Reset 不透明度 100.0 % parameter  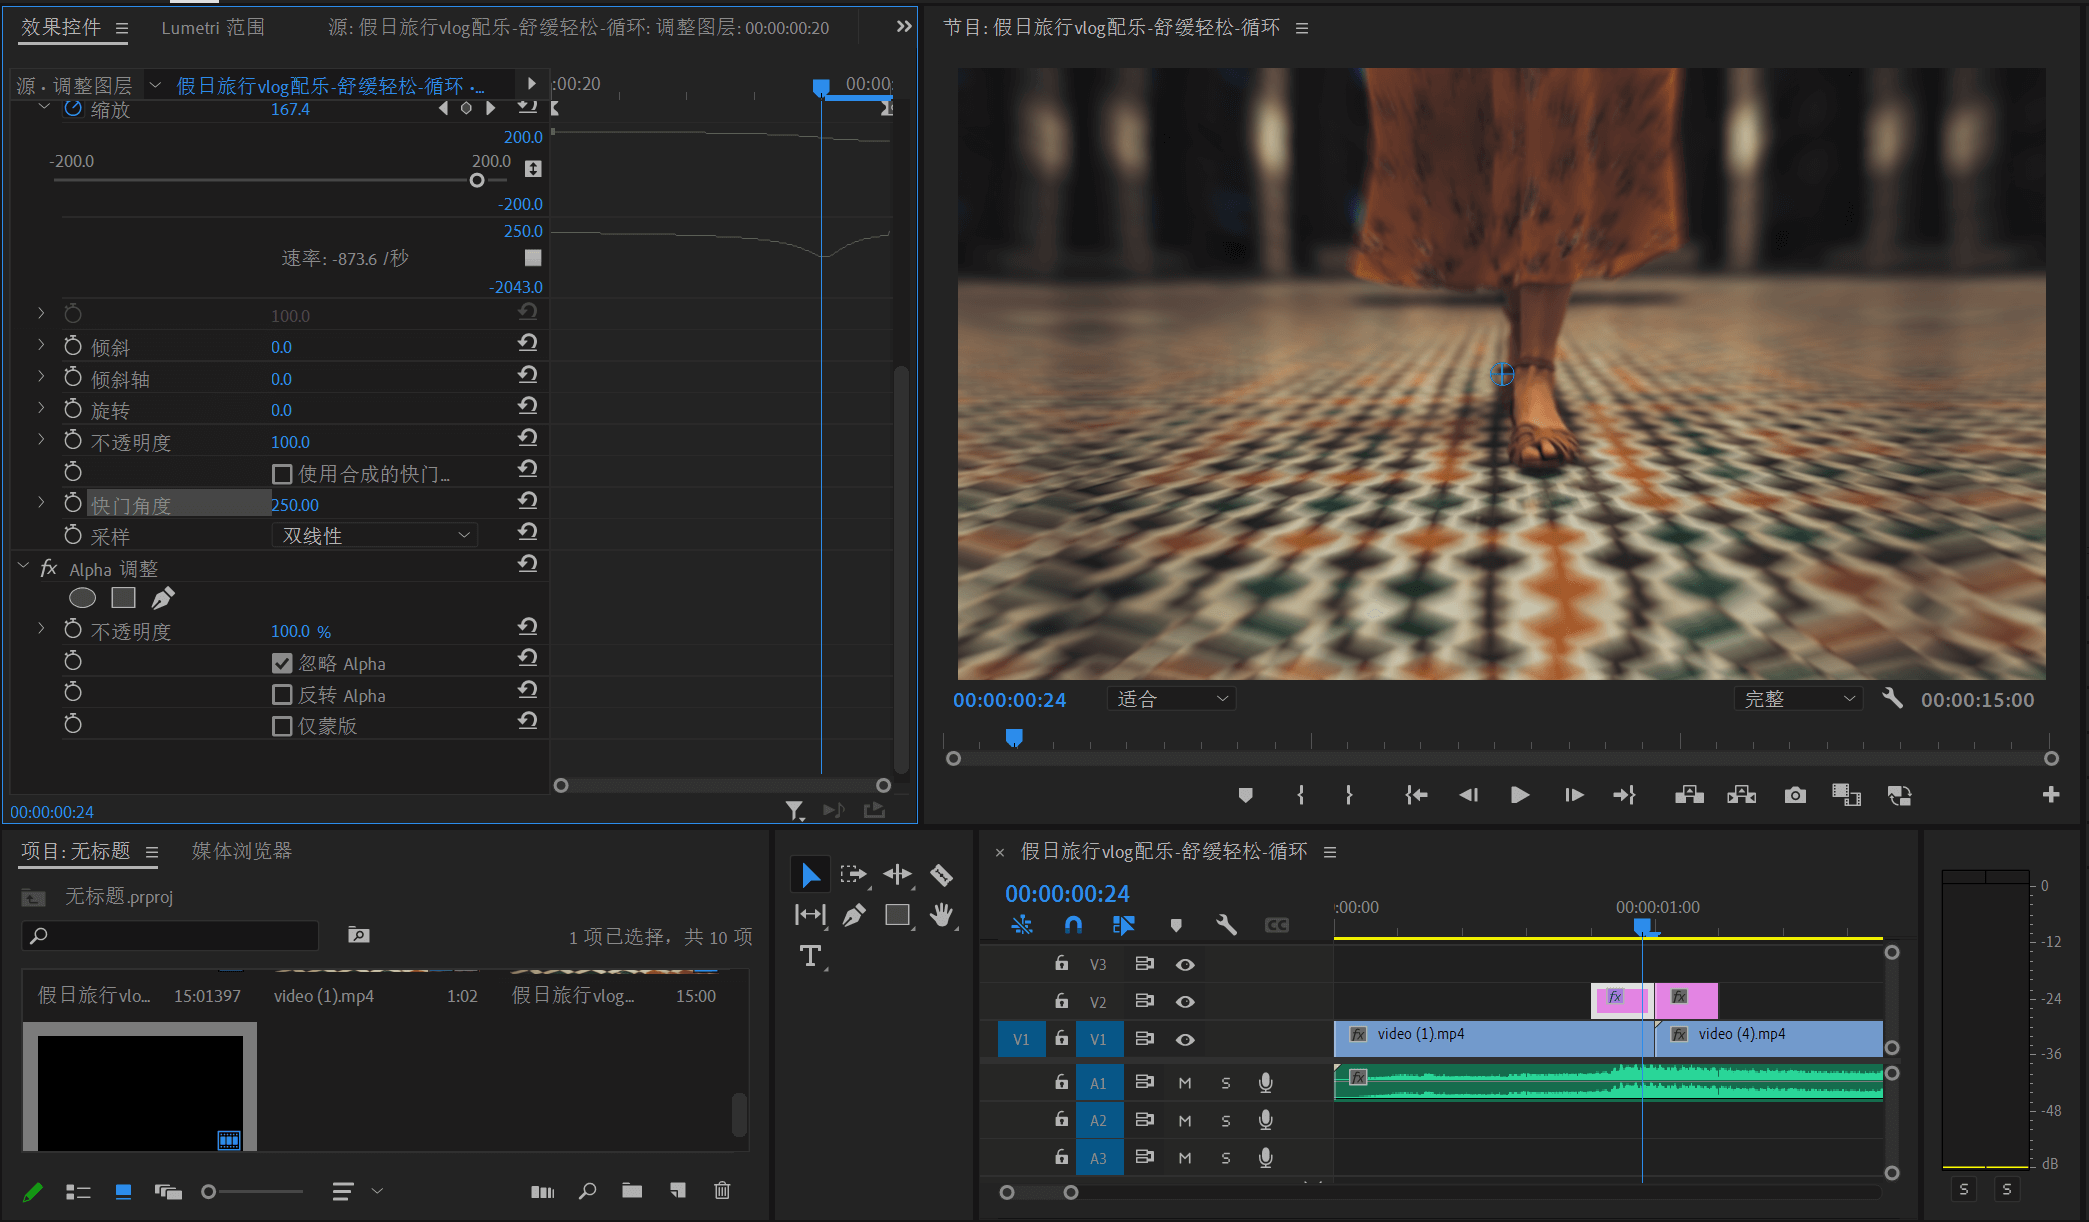527,627
